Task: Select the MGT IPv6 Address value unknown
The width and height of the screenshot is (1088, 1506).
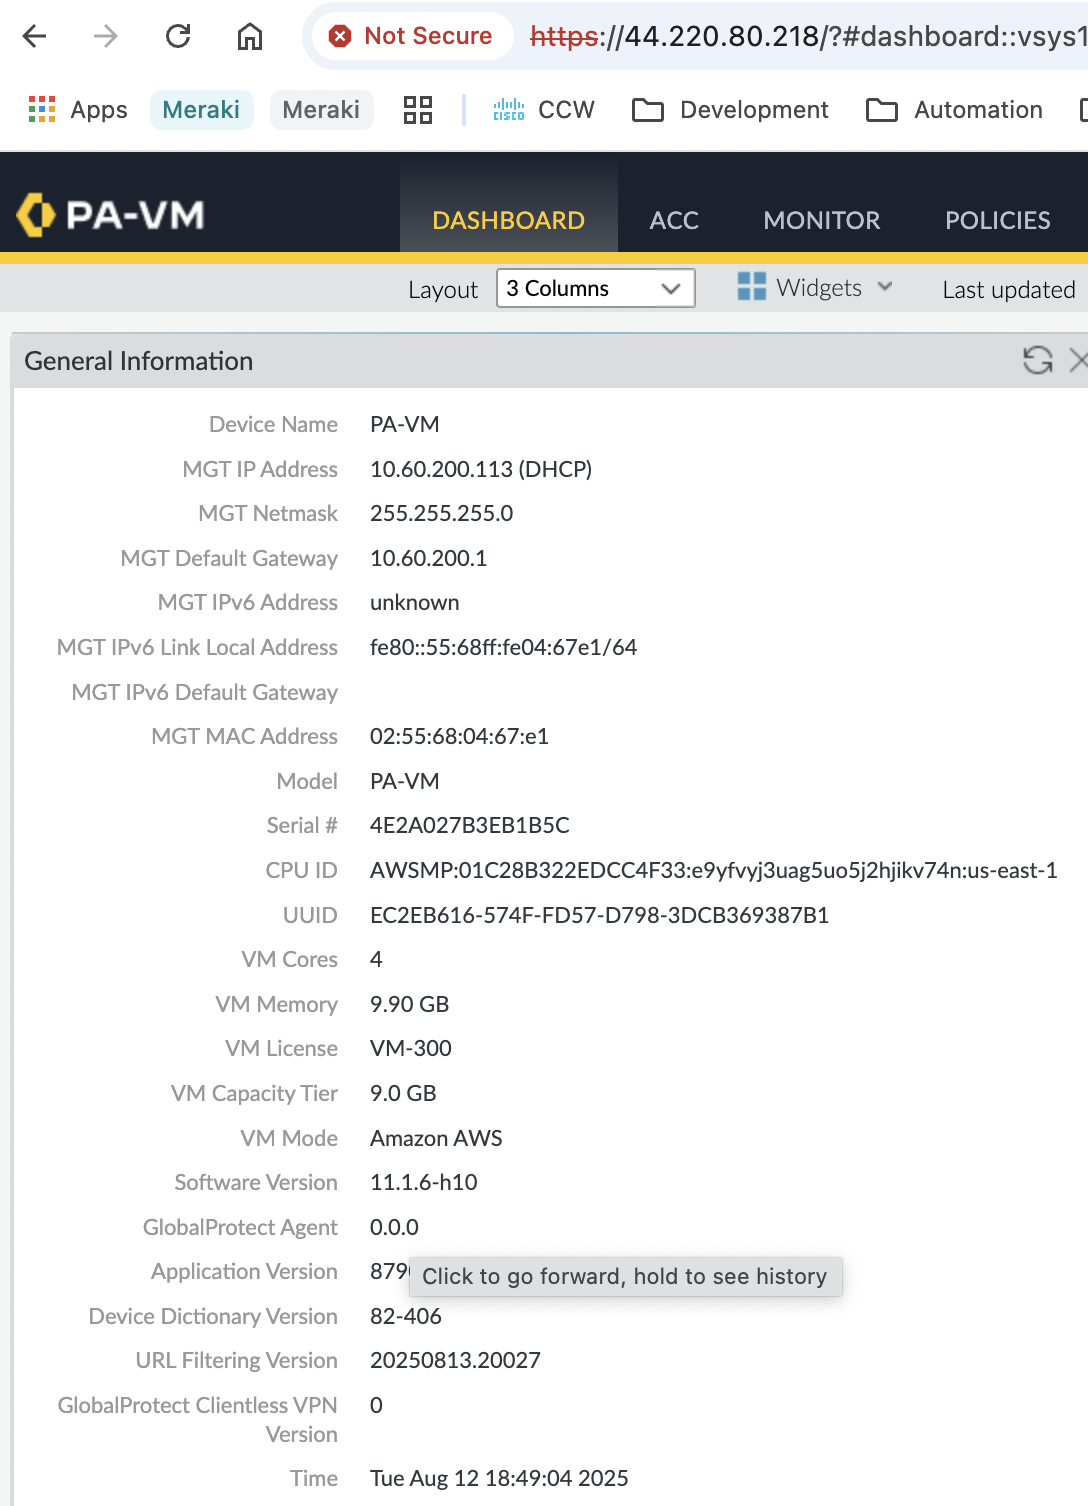Action: click(x=415, y=602)
